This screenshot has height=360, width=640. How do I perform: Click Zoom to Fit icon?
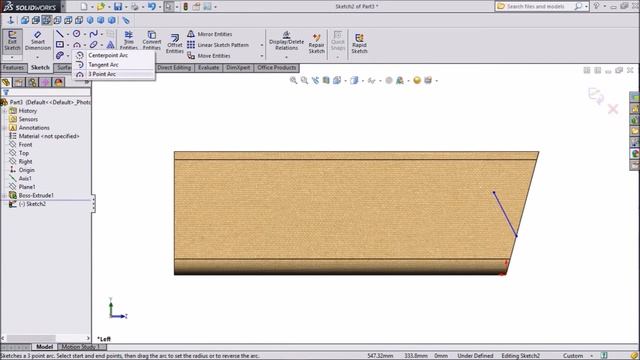tap(293, 80)
